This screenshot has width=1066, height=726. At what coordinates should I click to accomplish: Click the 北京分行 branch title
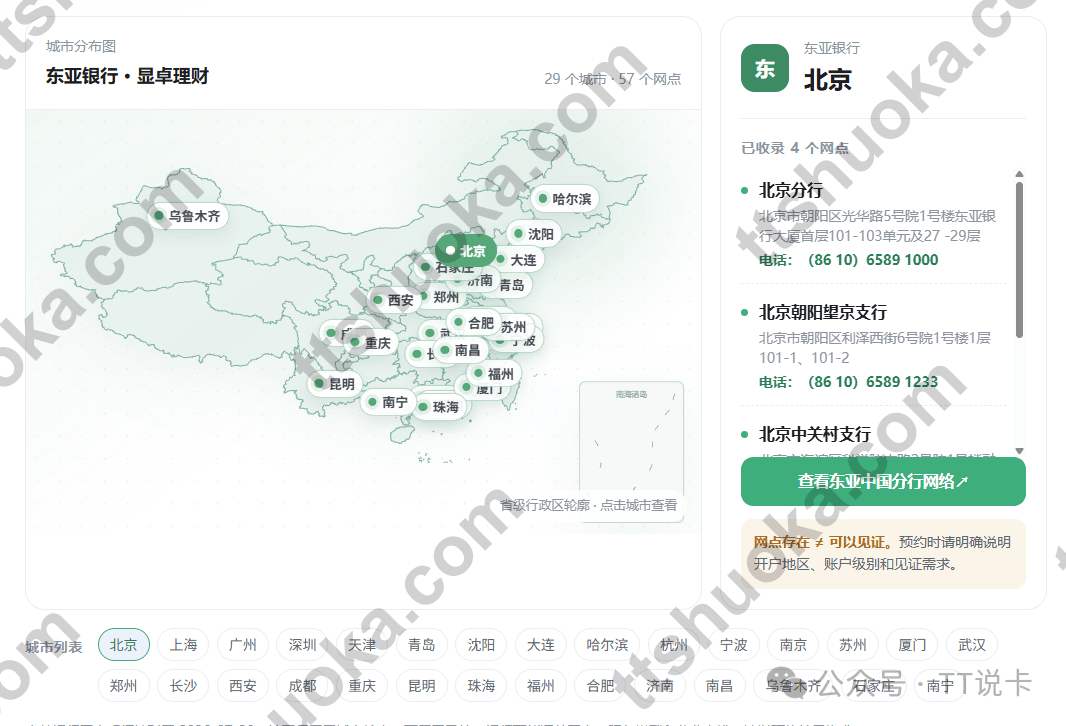[791, 190]
